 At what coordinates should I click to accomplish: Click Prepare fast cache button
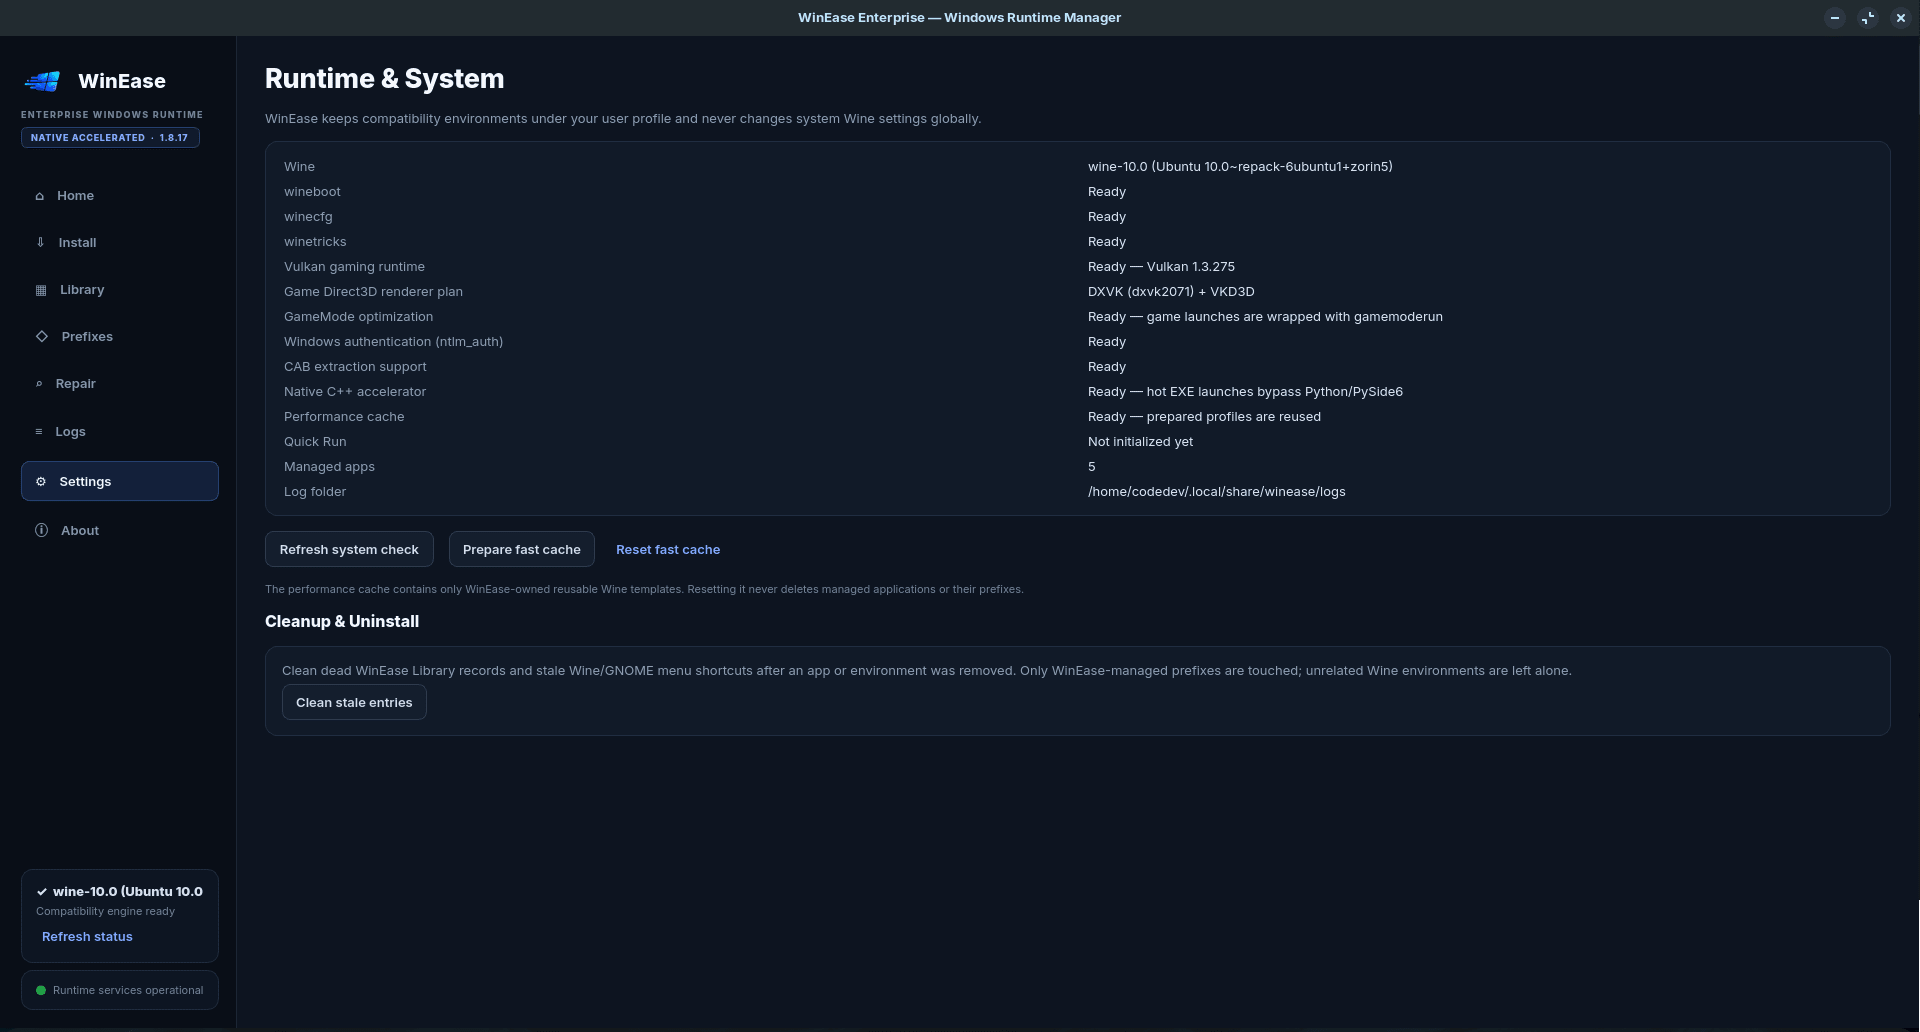click(521, 549)
